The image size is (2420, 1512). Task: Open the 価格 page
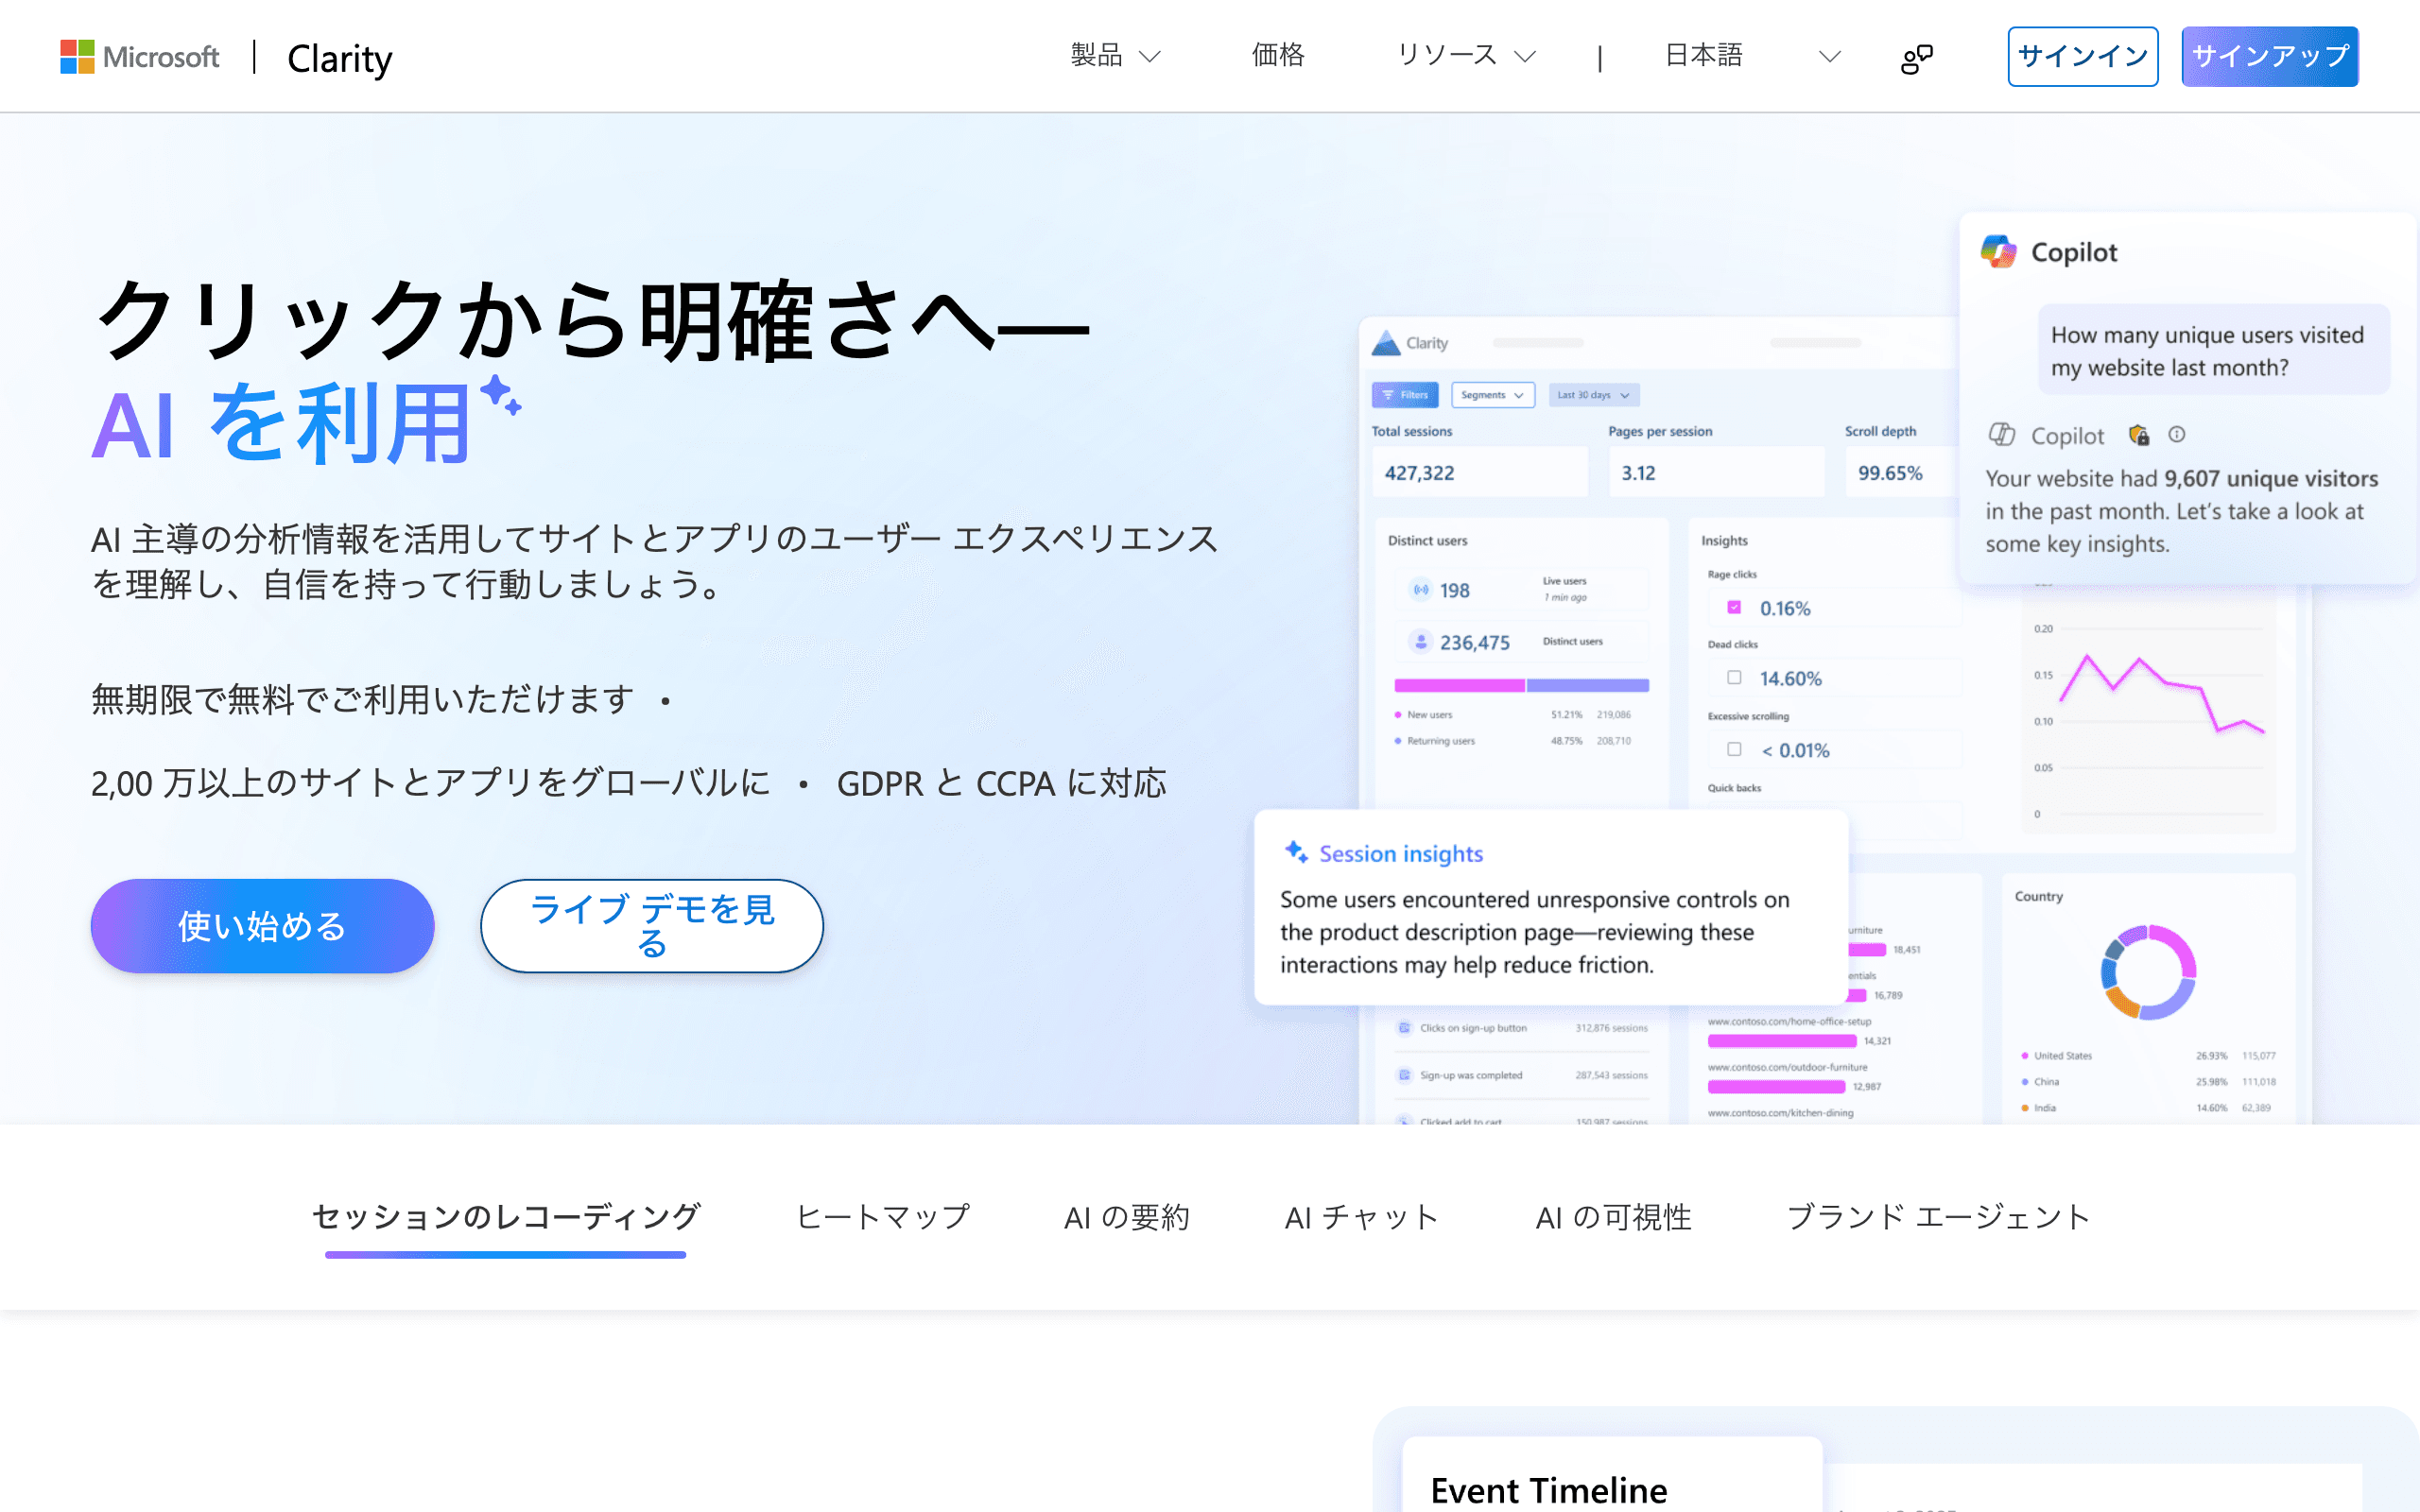[1277, 55]
